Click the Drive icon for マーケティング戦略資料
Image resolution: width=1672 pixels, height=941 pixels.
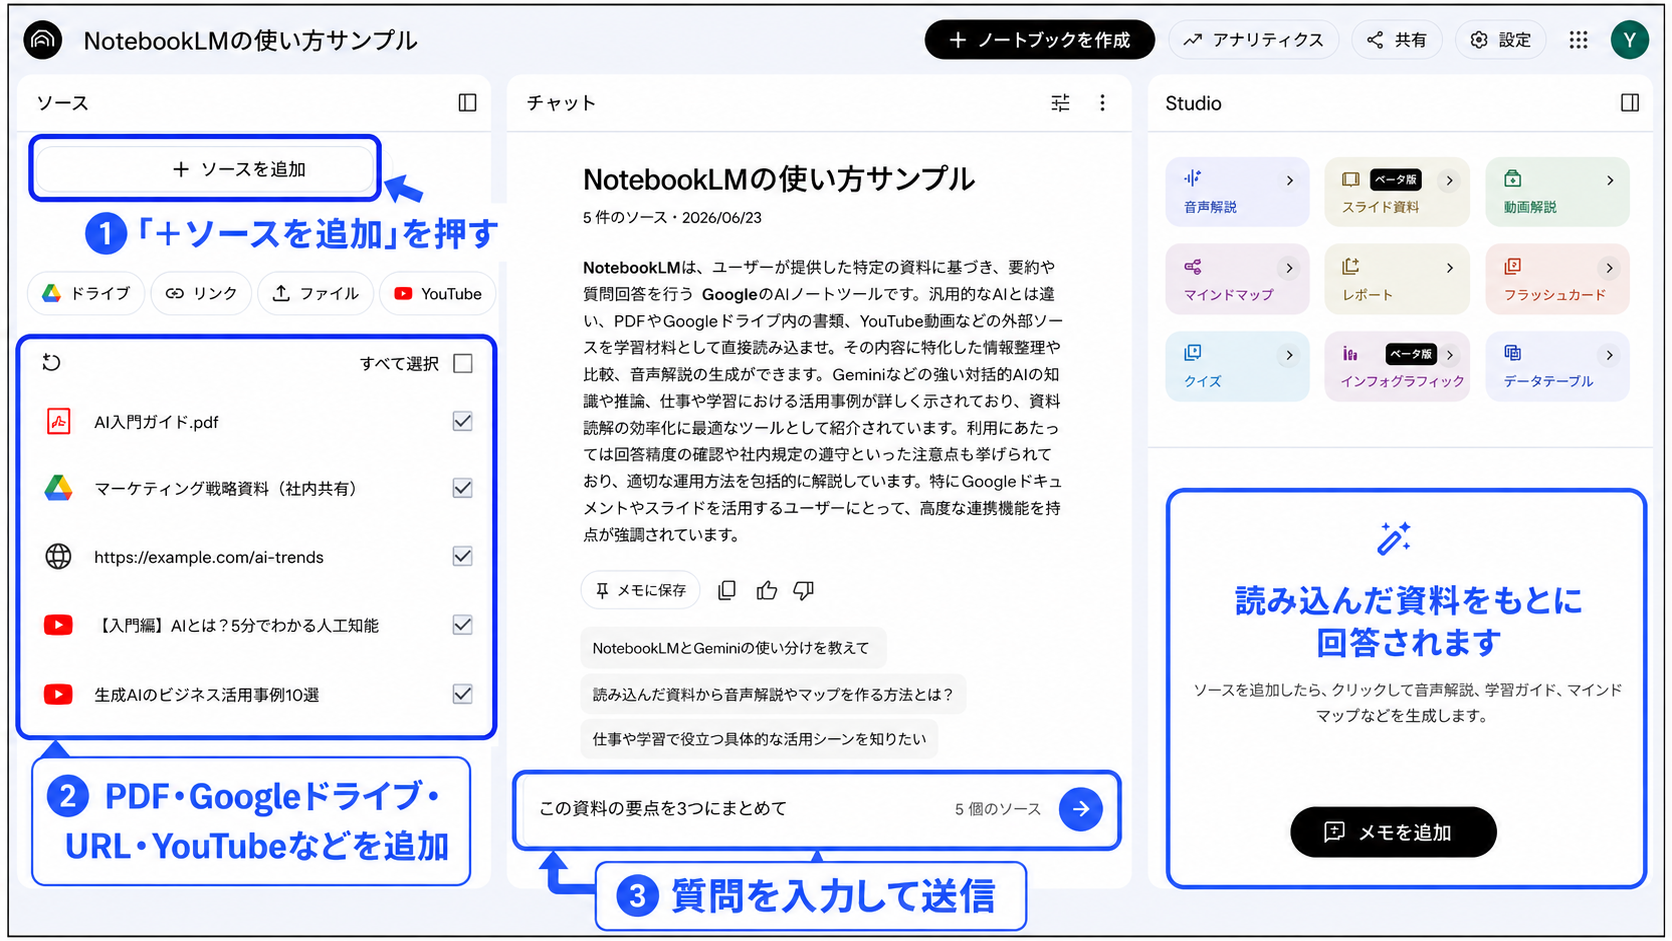(59, 488)
